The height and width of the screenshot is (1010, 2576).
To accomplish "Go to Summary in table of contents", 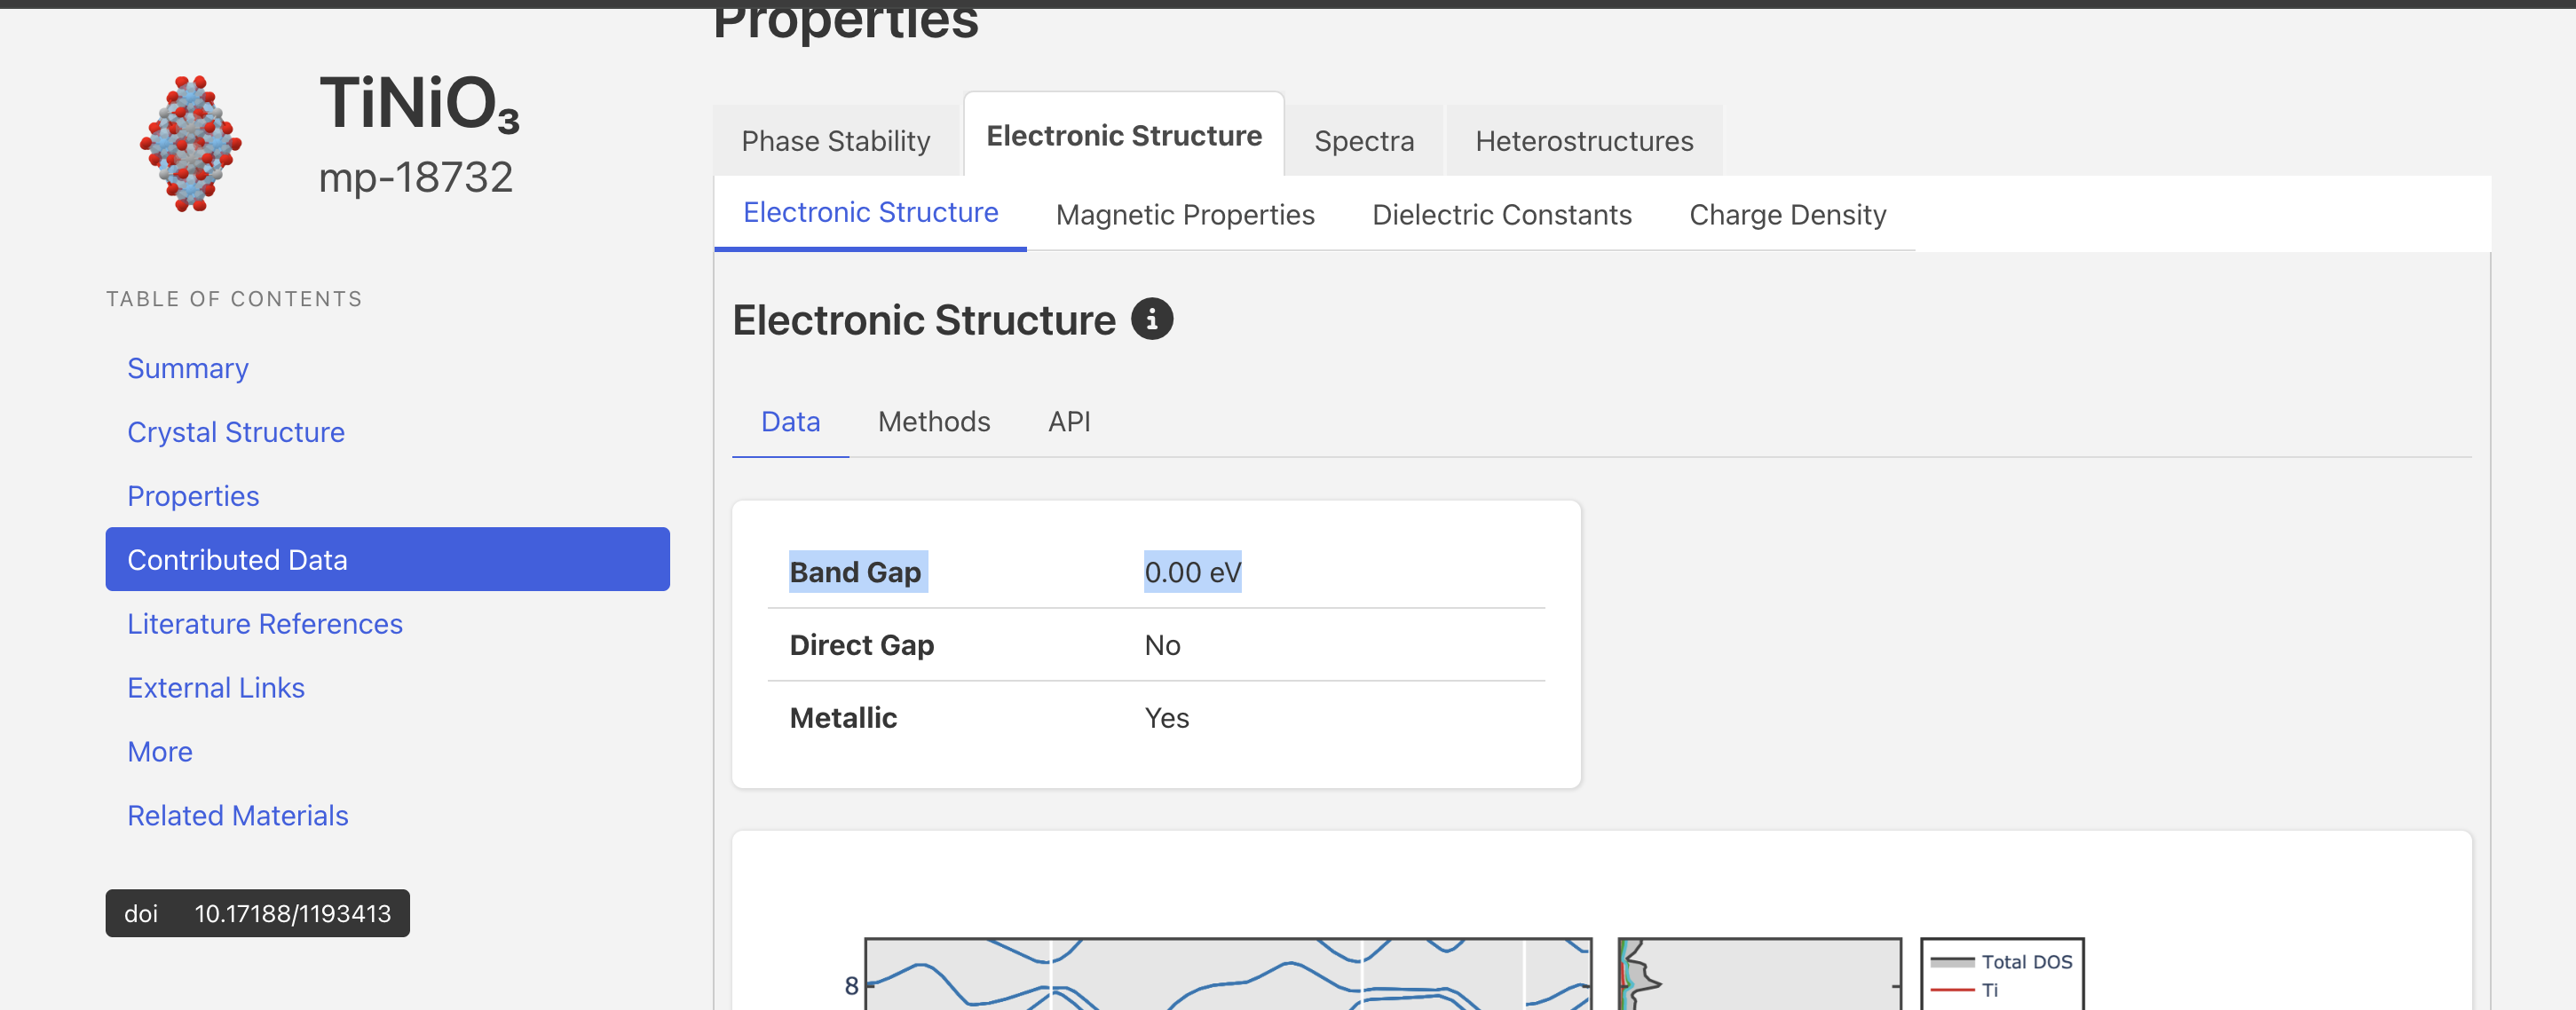I will click(188, 368).
